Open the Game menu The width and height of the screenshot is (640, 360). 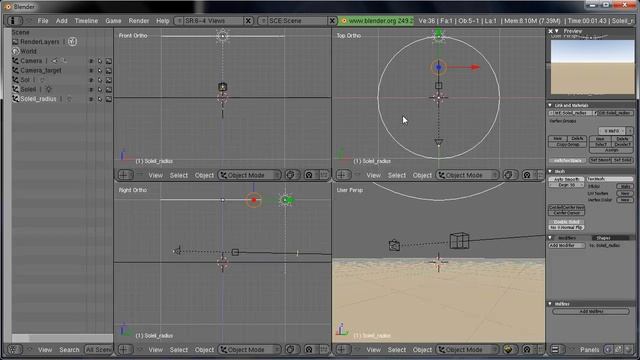pos(113,20)
